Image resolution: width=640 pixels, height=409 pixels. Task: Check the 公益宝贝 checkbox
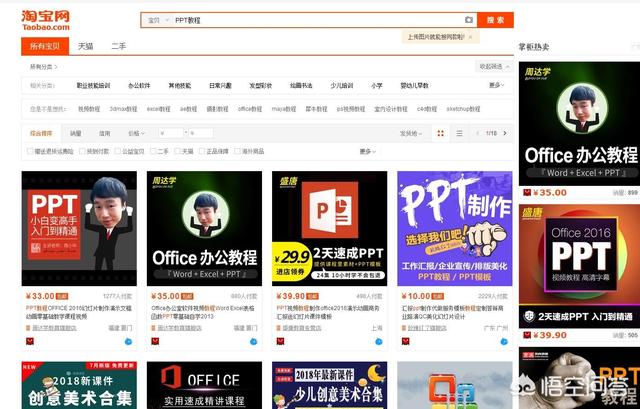118,151
